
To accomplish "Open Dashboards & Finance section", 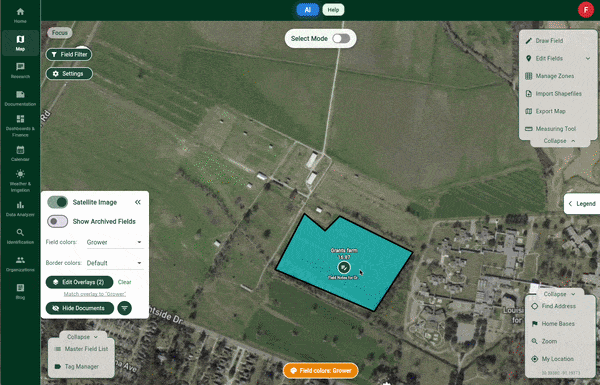I will coord(20,126).
